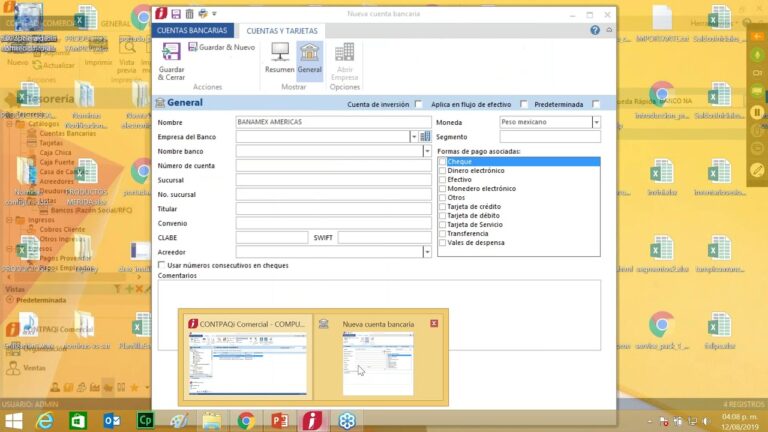Toggle Aplica en flujo de efectivo checkbox
768x432 pixels.
tap(524, 104)
